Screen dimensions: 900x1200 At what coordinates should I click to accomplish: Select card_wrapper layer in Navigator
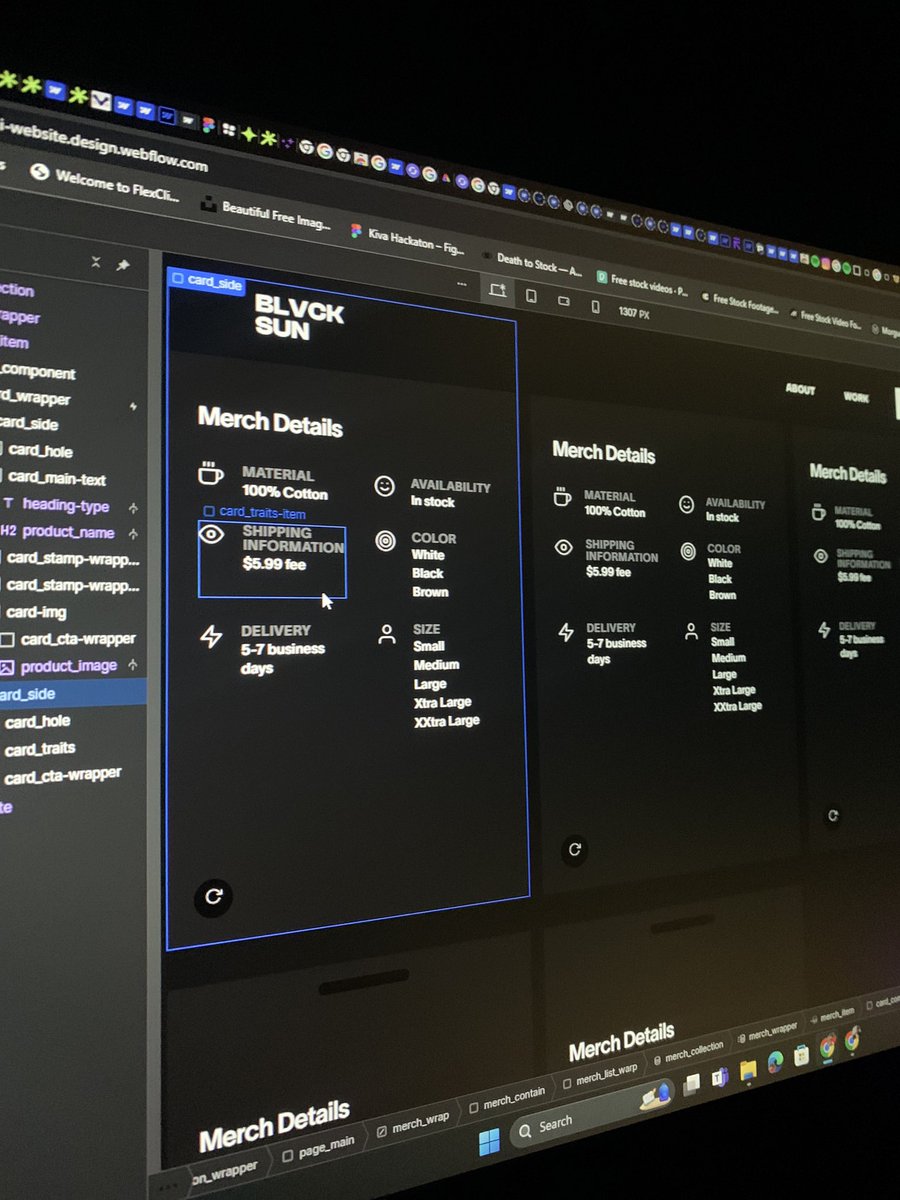coord(35,398)
